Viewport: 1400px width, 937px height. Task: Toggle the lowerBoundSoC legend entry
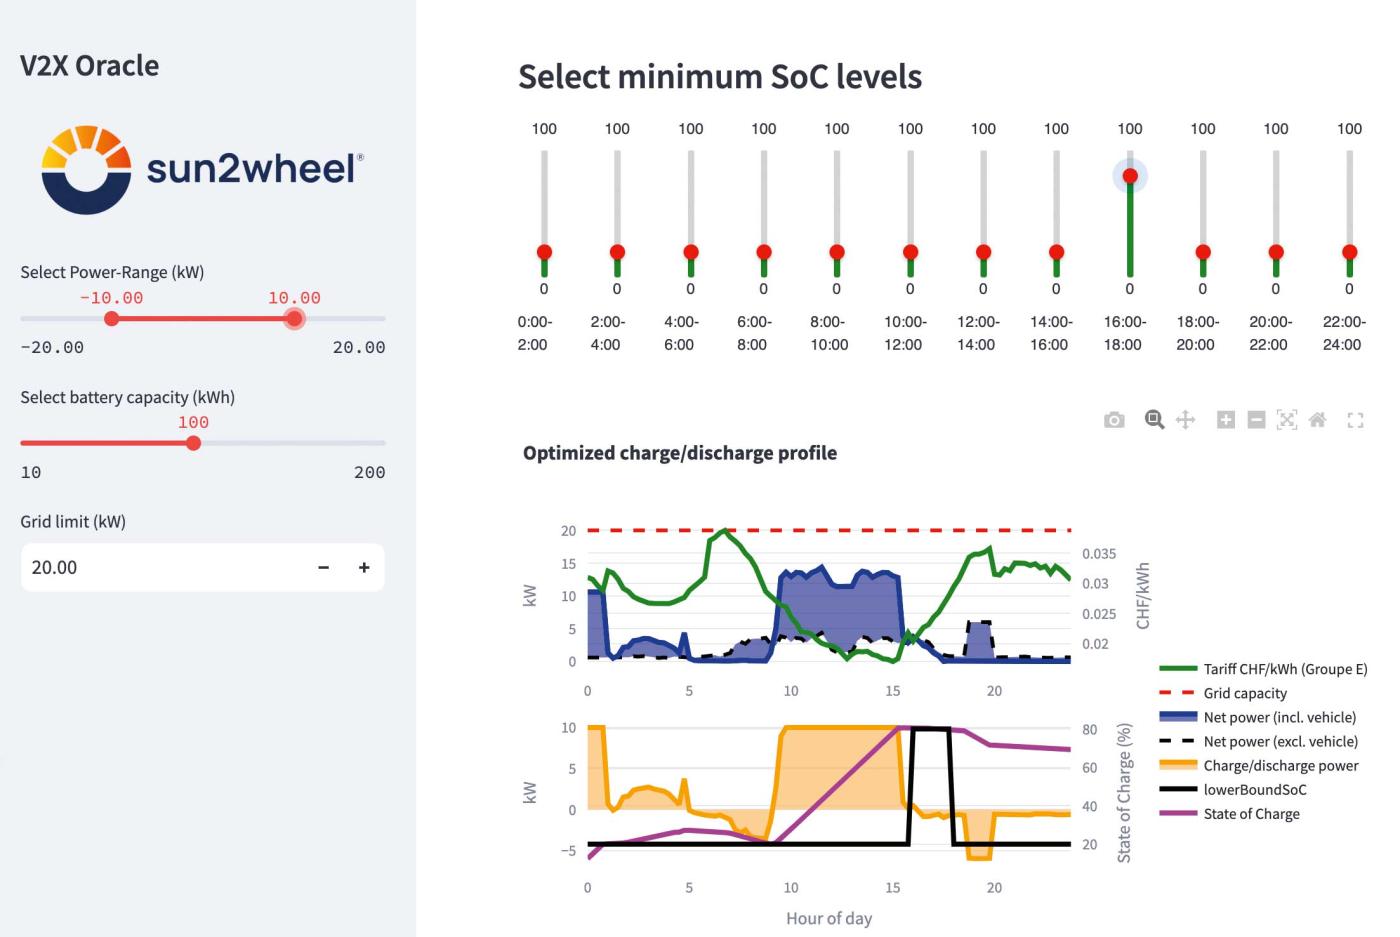pos(1254,790)
